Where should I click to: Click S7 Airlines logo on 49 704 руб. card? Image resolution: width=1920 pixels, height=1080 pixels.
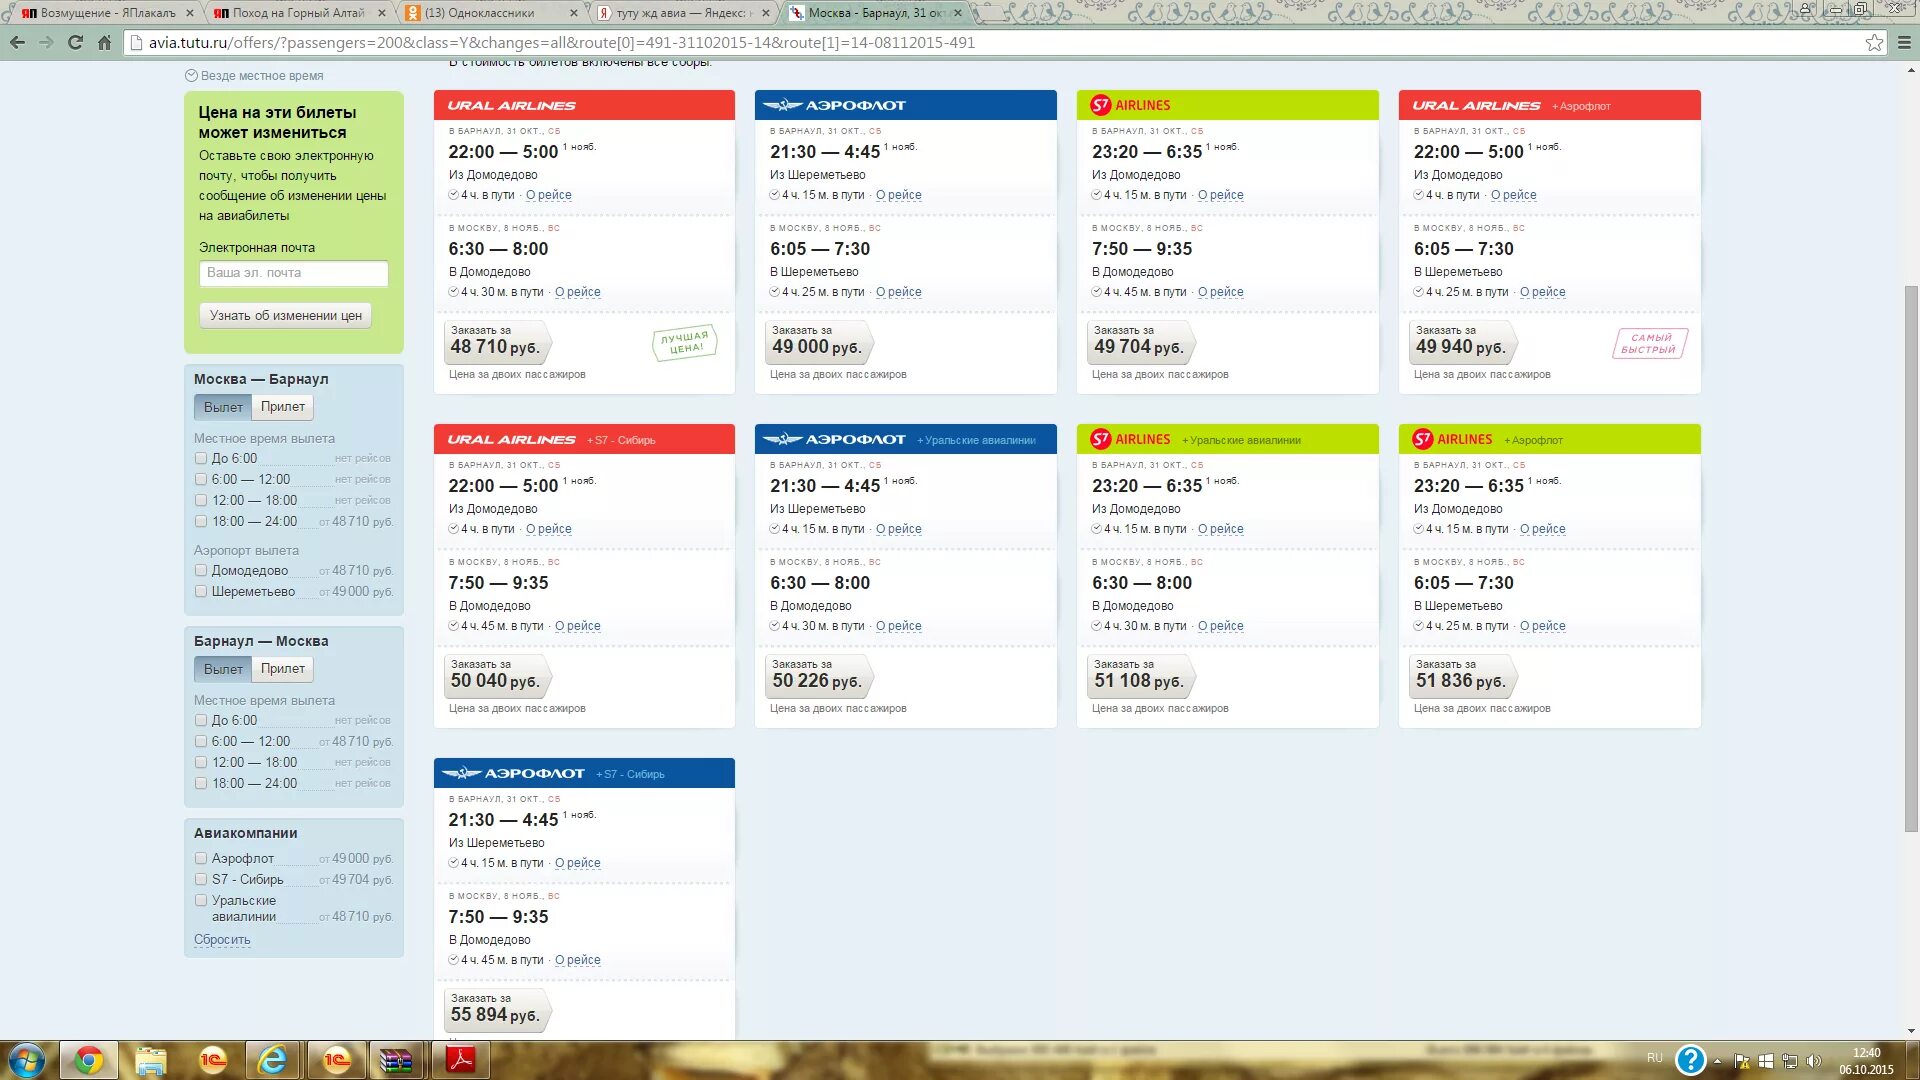click(1130, 105)
